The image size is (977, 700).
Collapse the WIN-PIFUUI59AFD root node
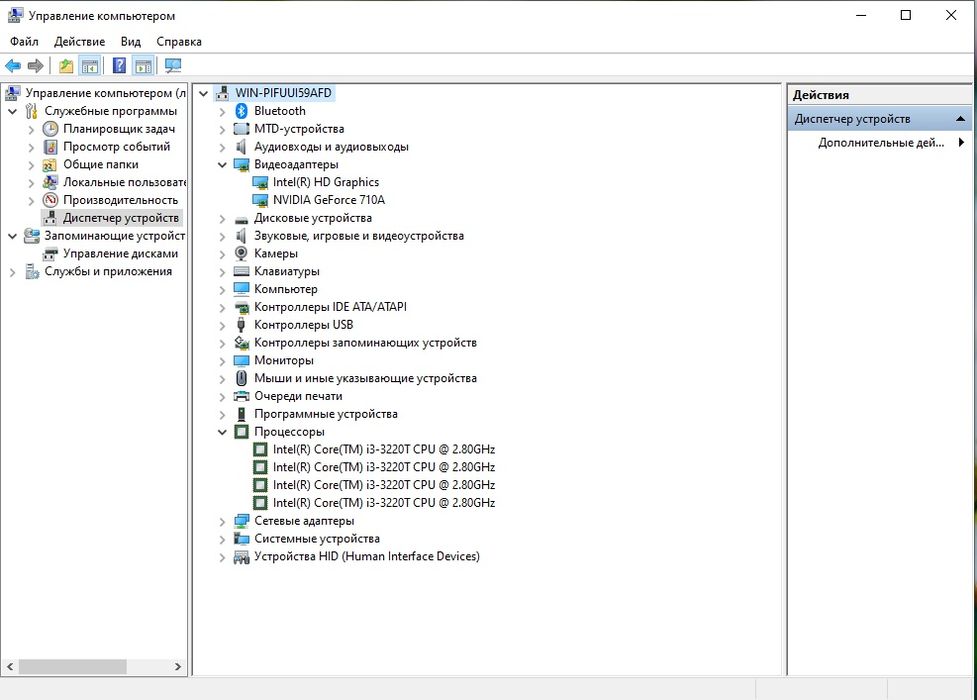click(203, 93)
